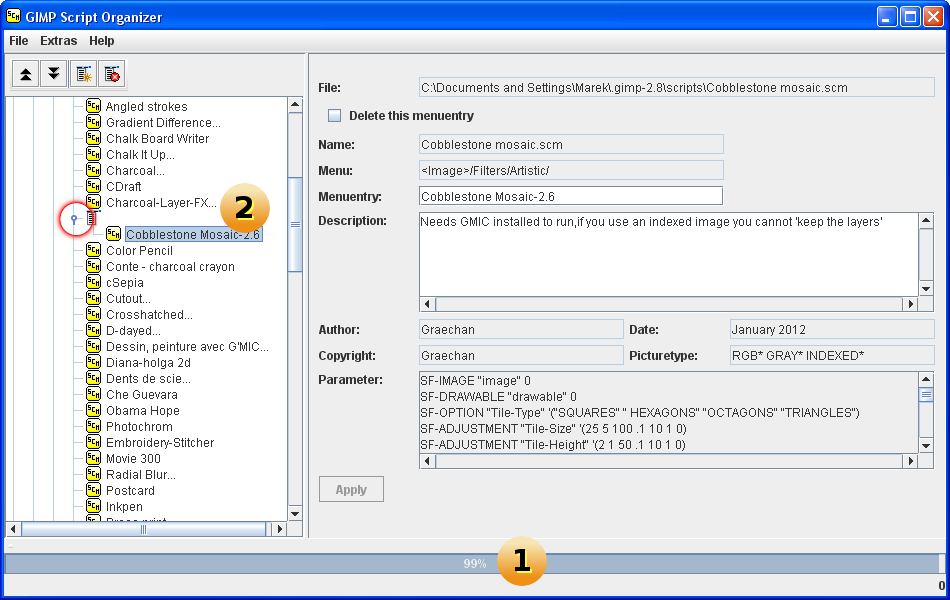
Task: Tick the Delete this menuentry checkbox
Action: point(334,115)
